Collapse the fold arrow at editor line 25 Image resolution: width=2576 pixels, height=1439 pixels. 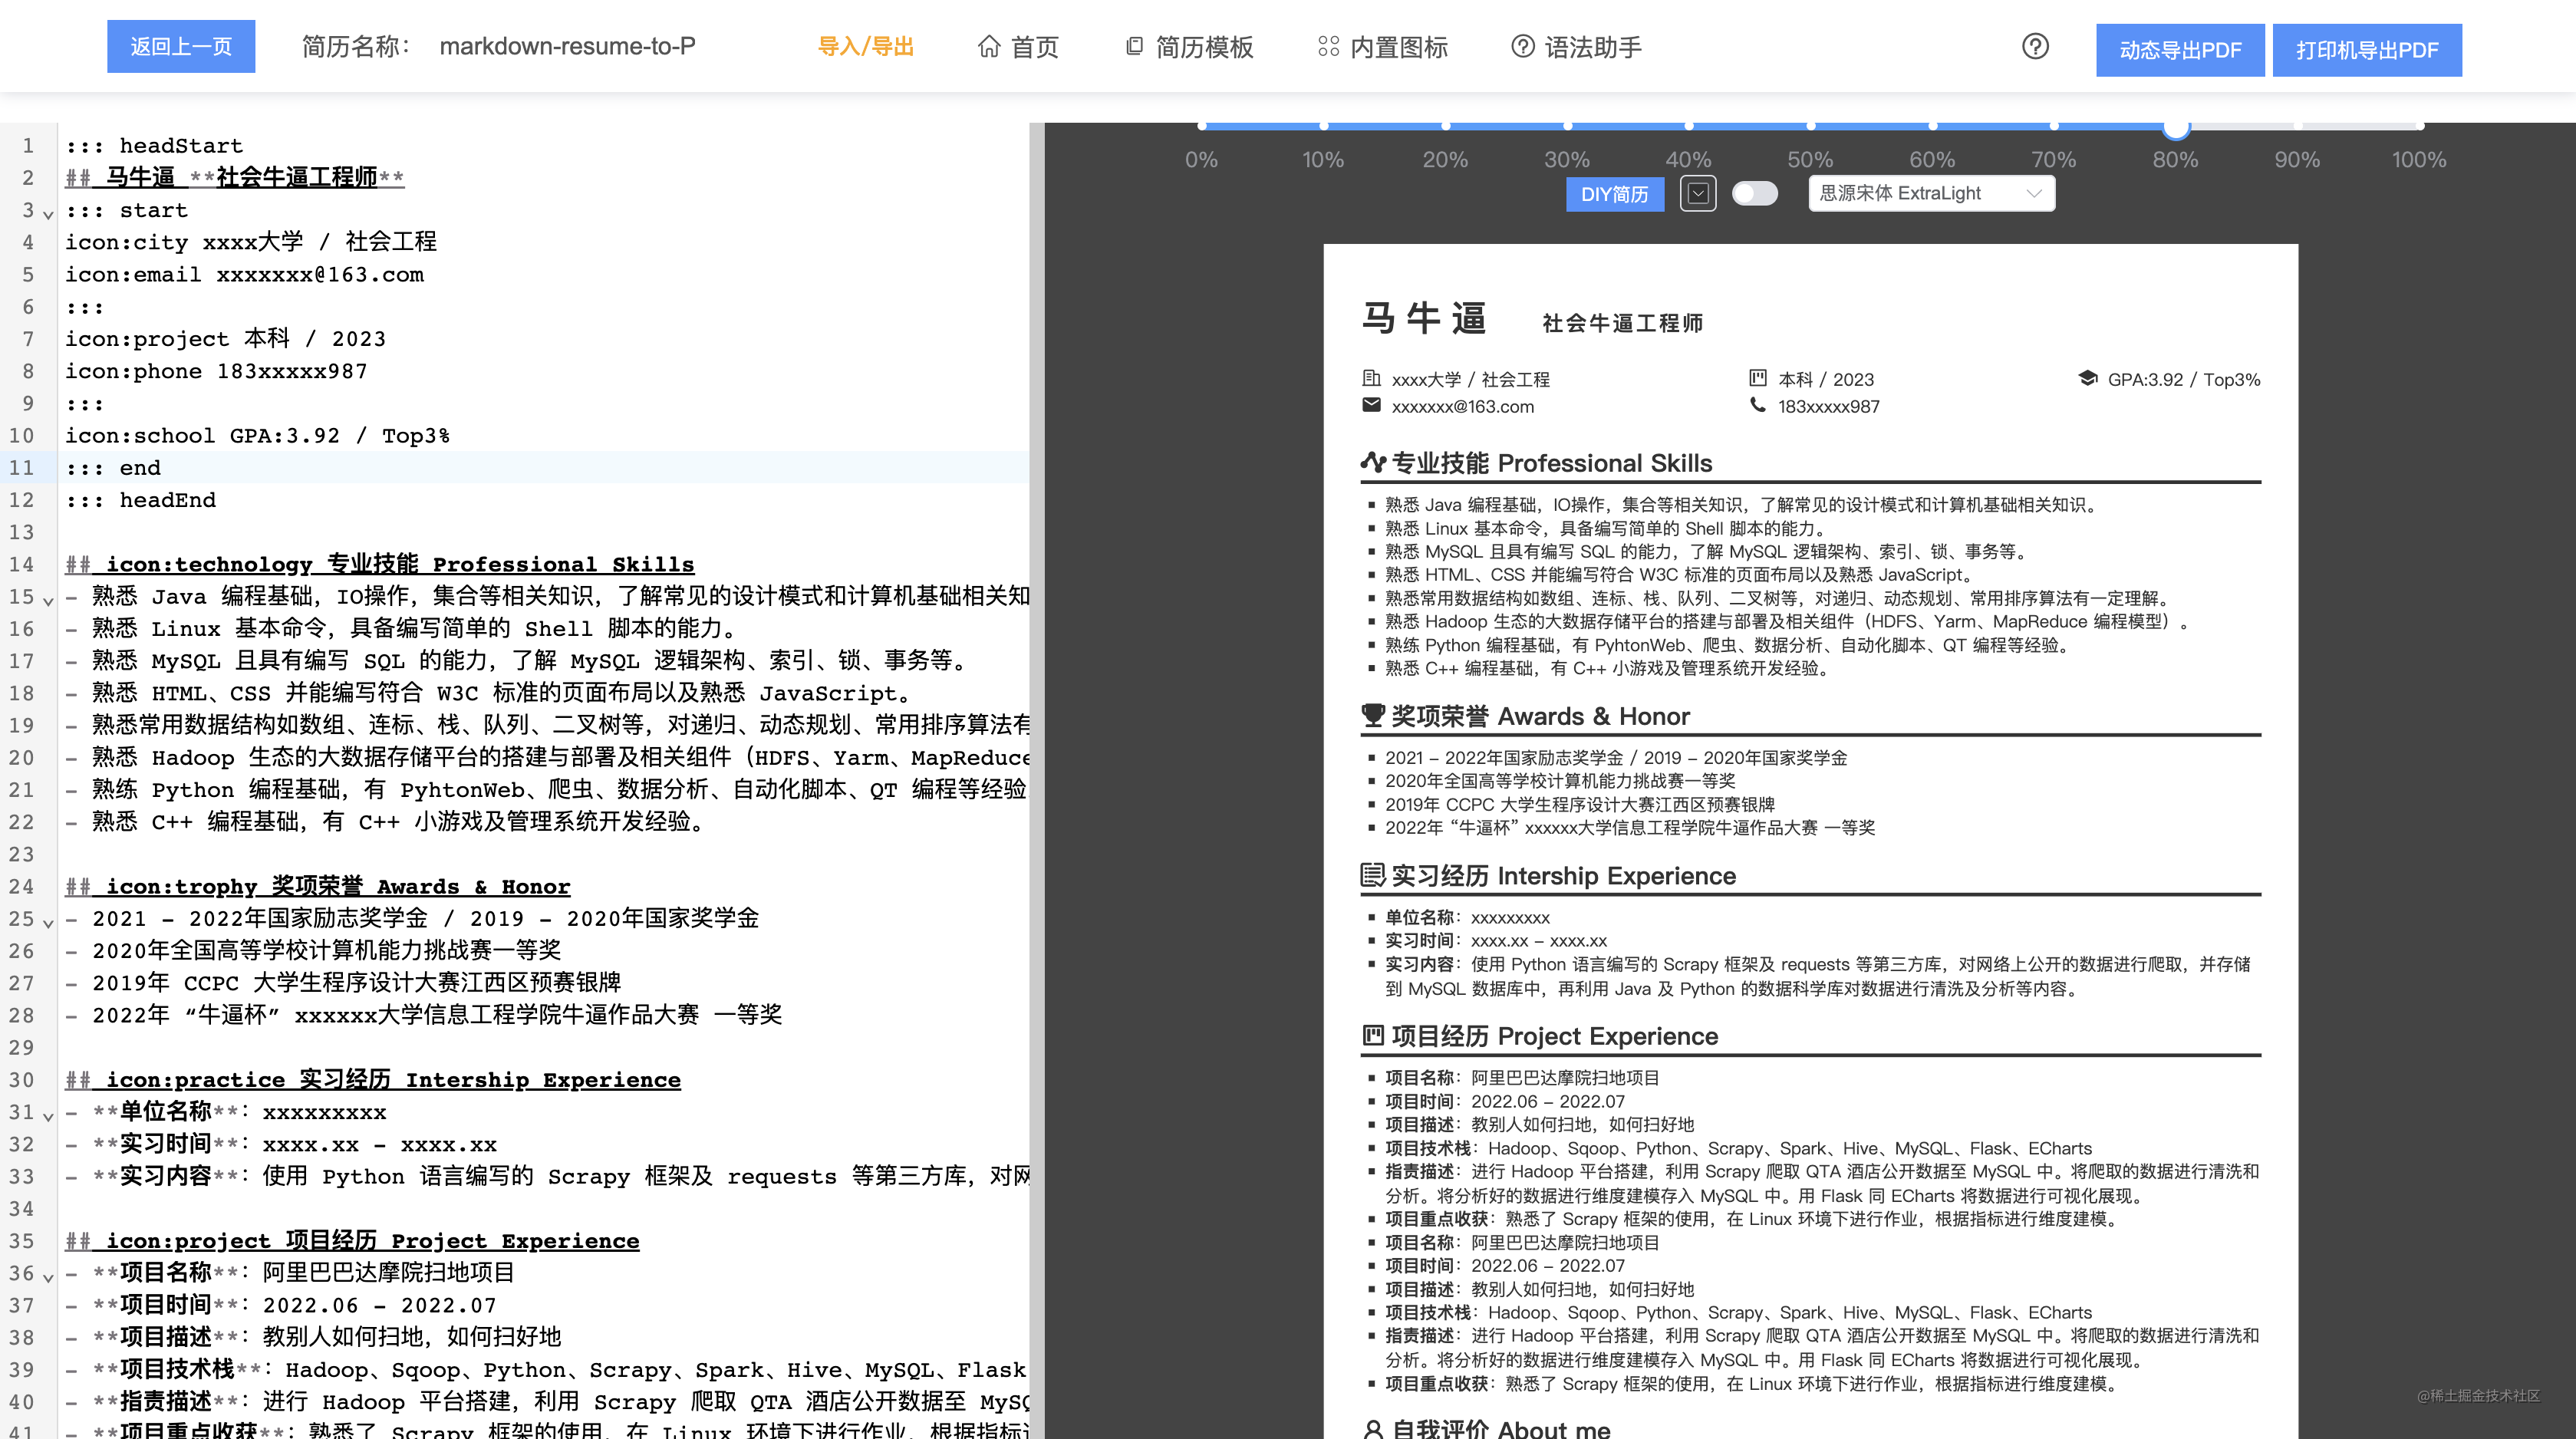tap(48, 923)
